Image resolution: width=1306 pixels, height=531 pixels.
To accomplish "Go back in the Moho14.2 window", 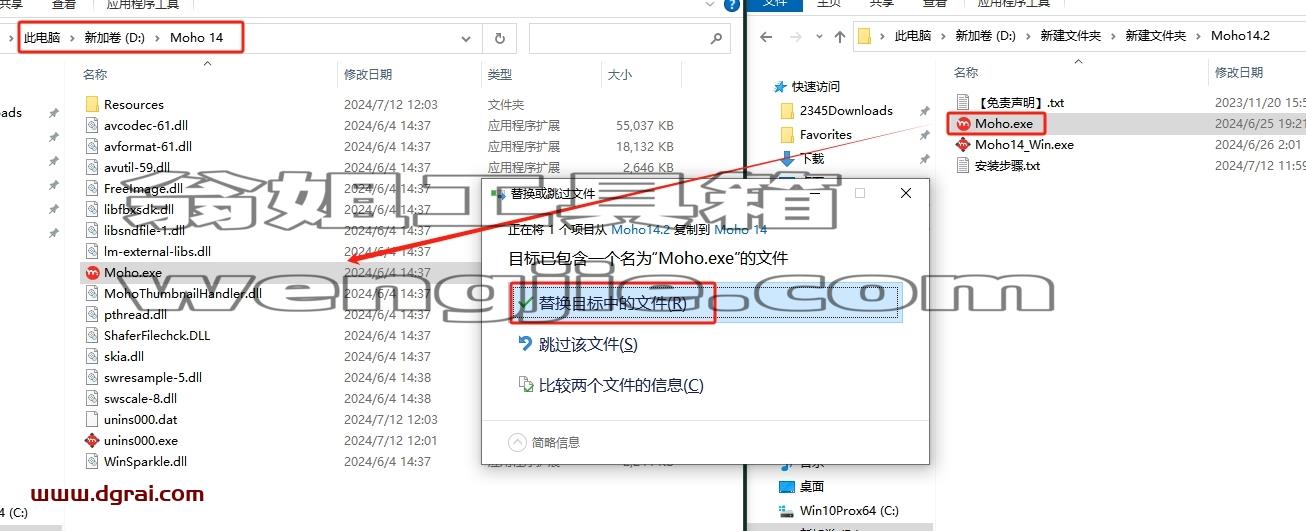I will (767, 36).
